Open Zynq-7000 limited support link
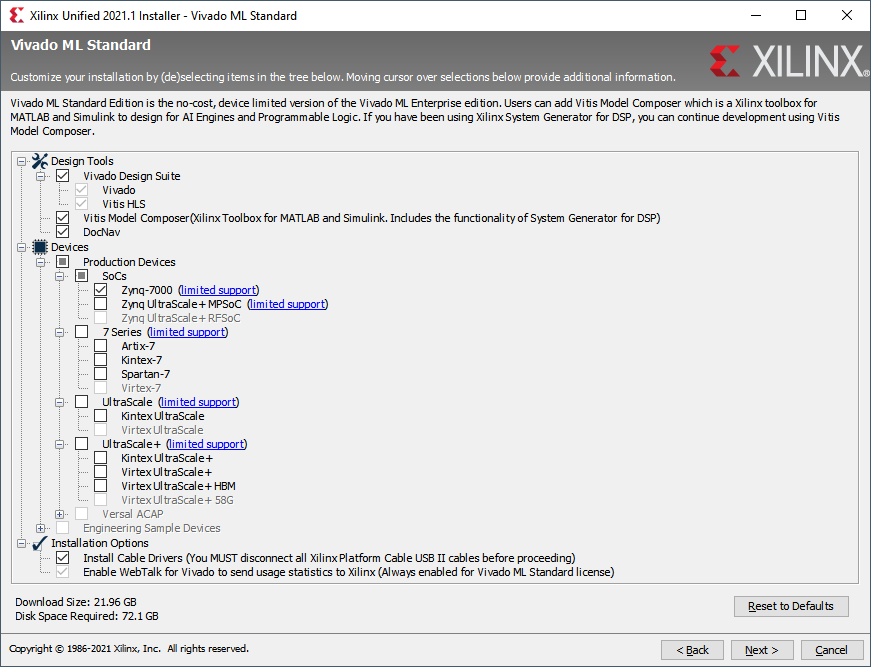 click(x=219, y=290)
